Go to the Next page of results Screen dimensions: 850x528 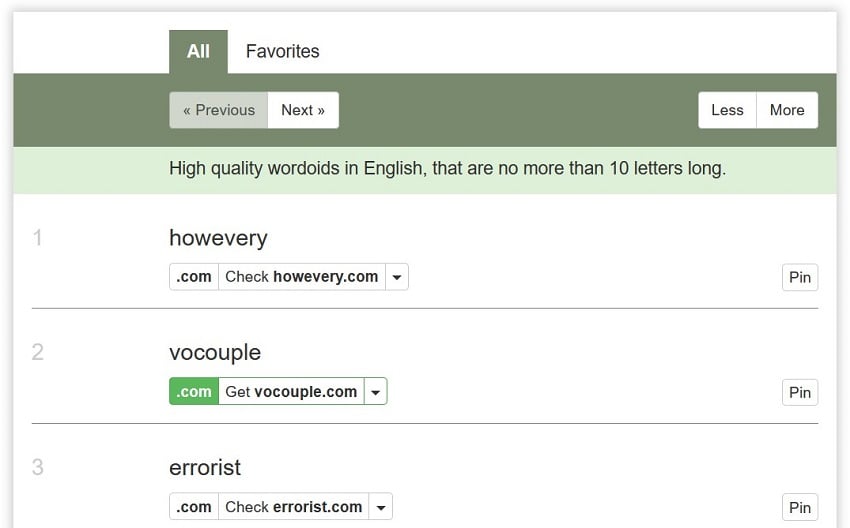303,110
